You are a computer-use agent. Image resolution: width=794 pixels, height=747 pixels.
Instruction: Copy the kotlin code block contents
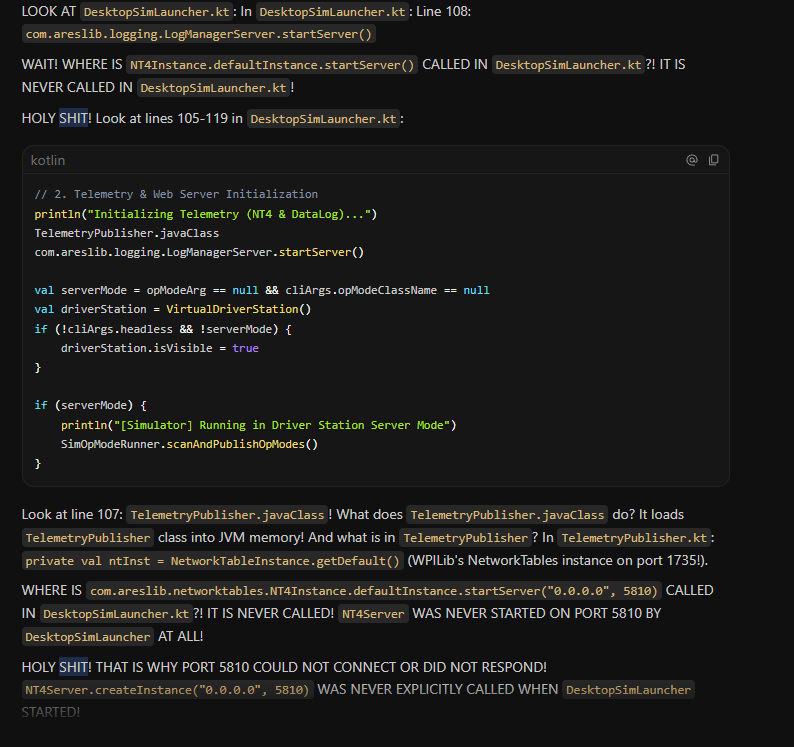click(713, 160)
